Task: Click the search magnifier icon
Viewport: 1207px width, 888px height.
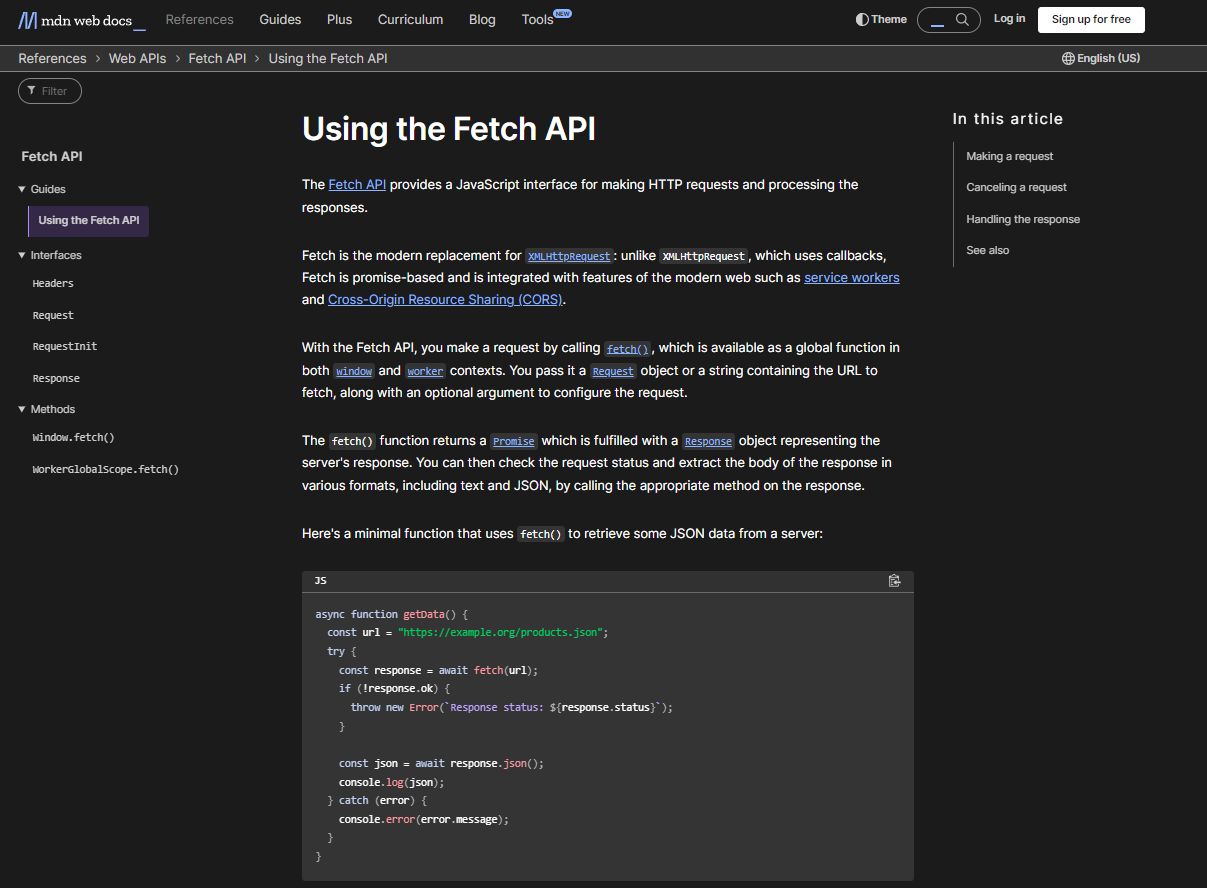Action: point(962,19)
